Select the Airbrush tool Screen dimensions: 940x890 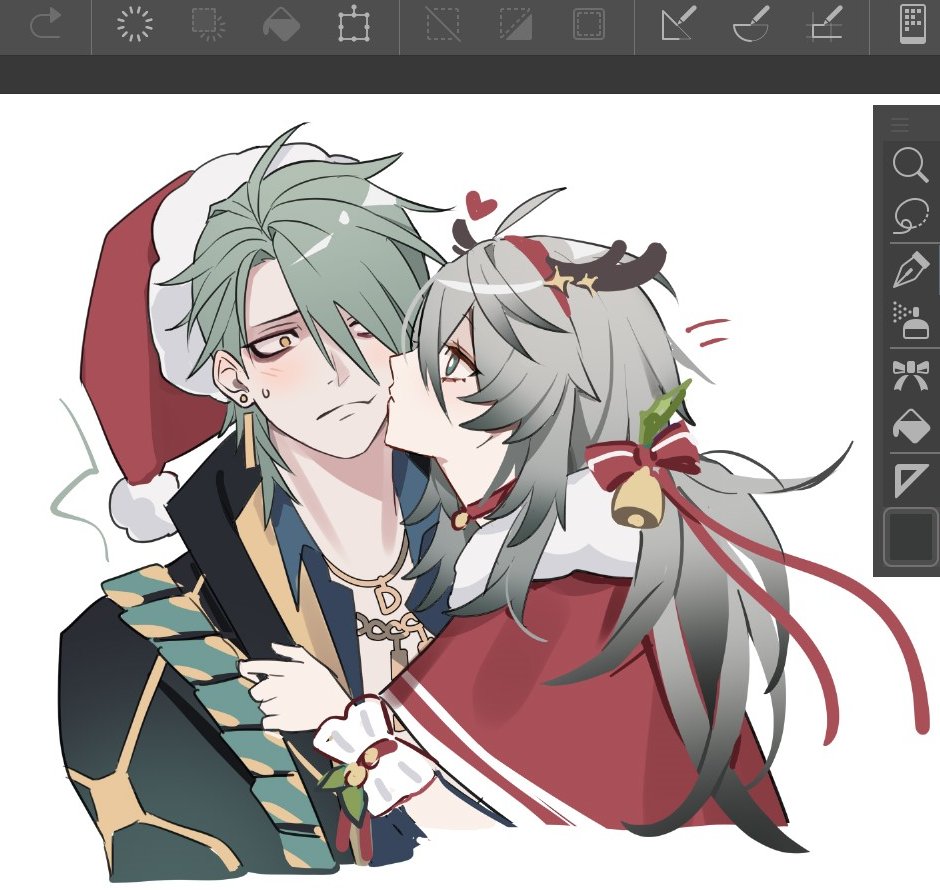(x=909, y=321)
